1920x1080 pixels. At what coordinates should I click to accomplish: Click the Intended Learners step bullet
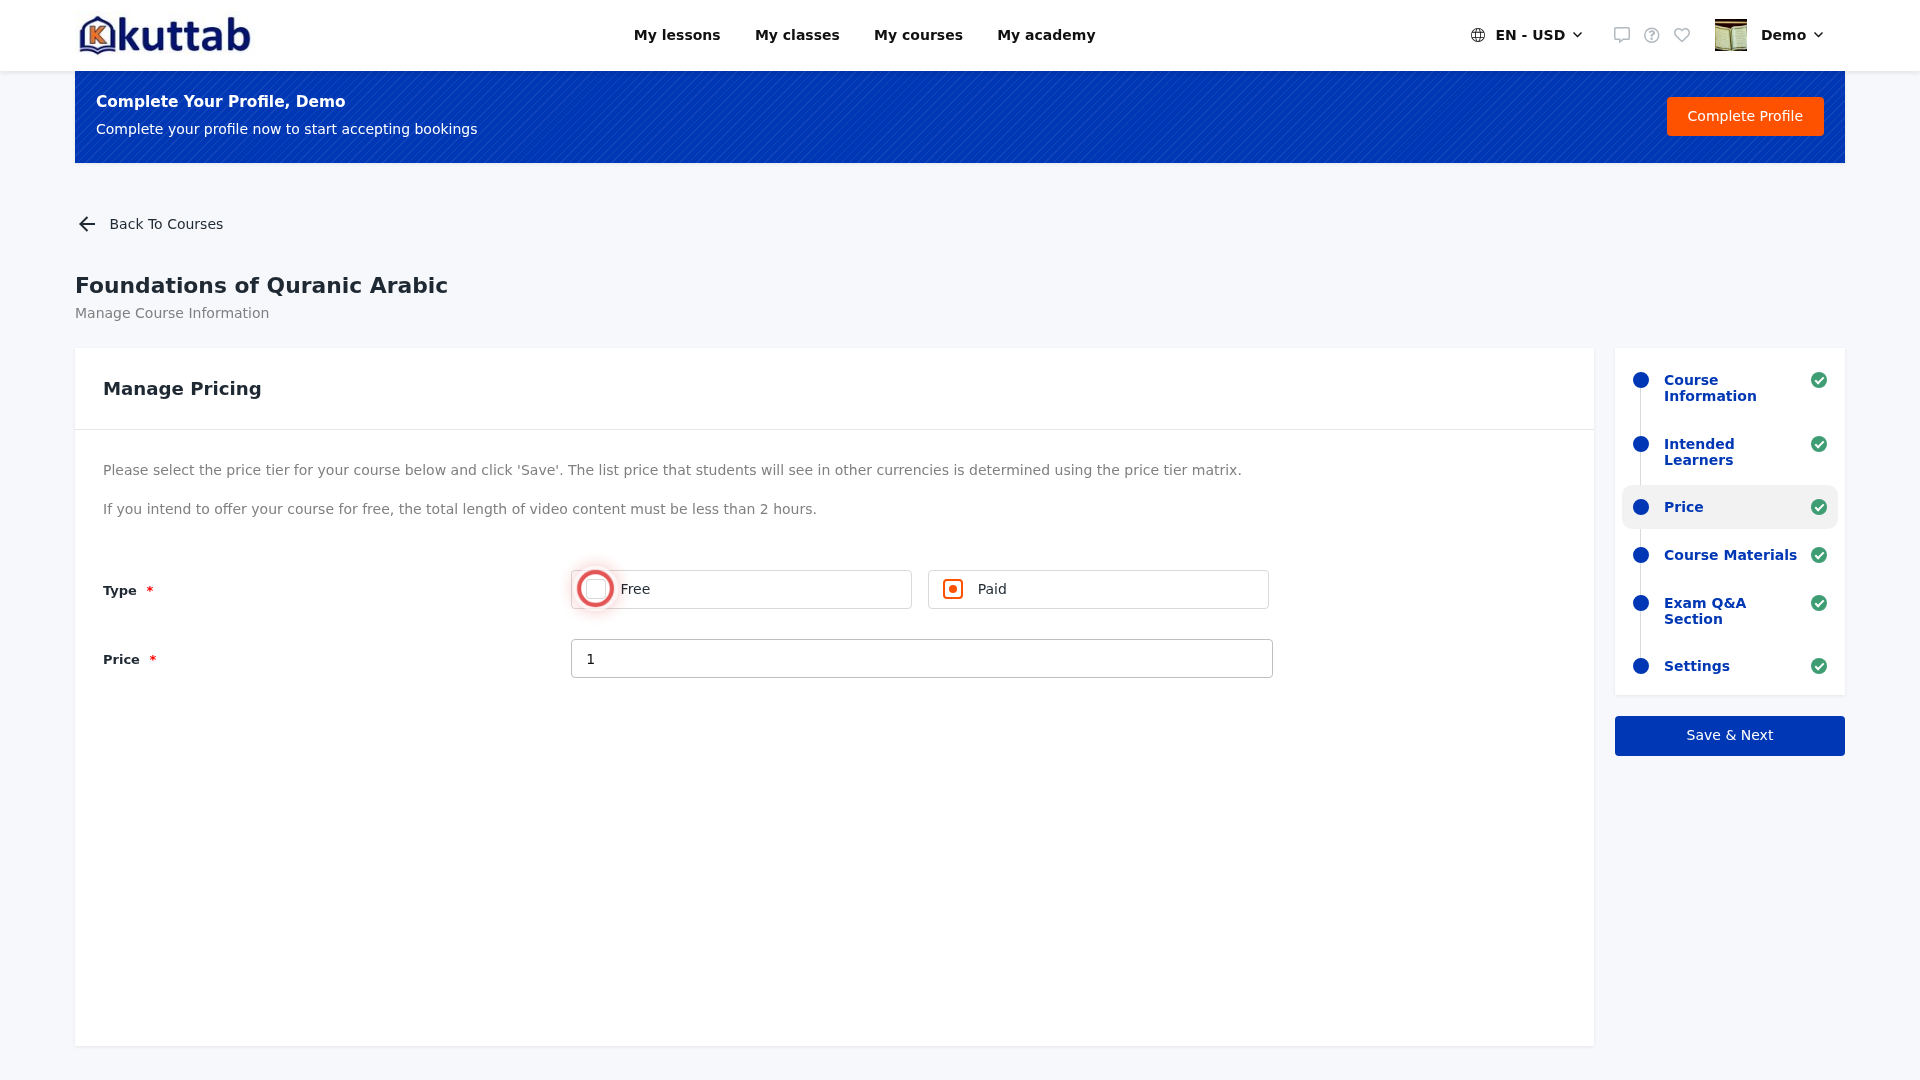click(1641, 444)
